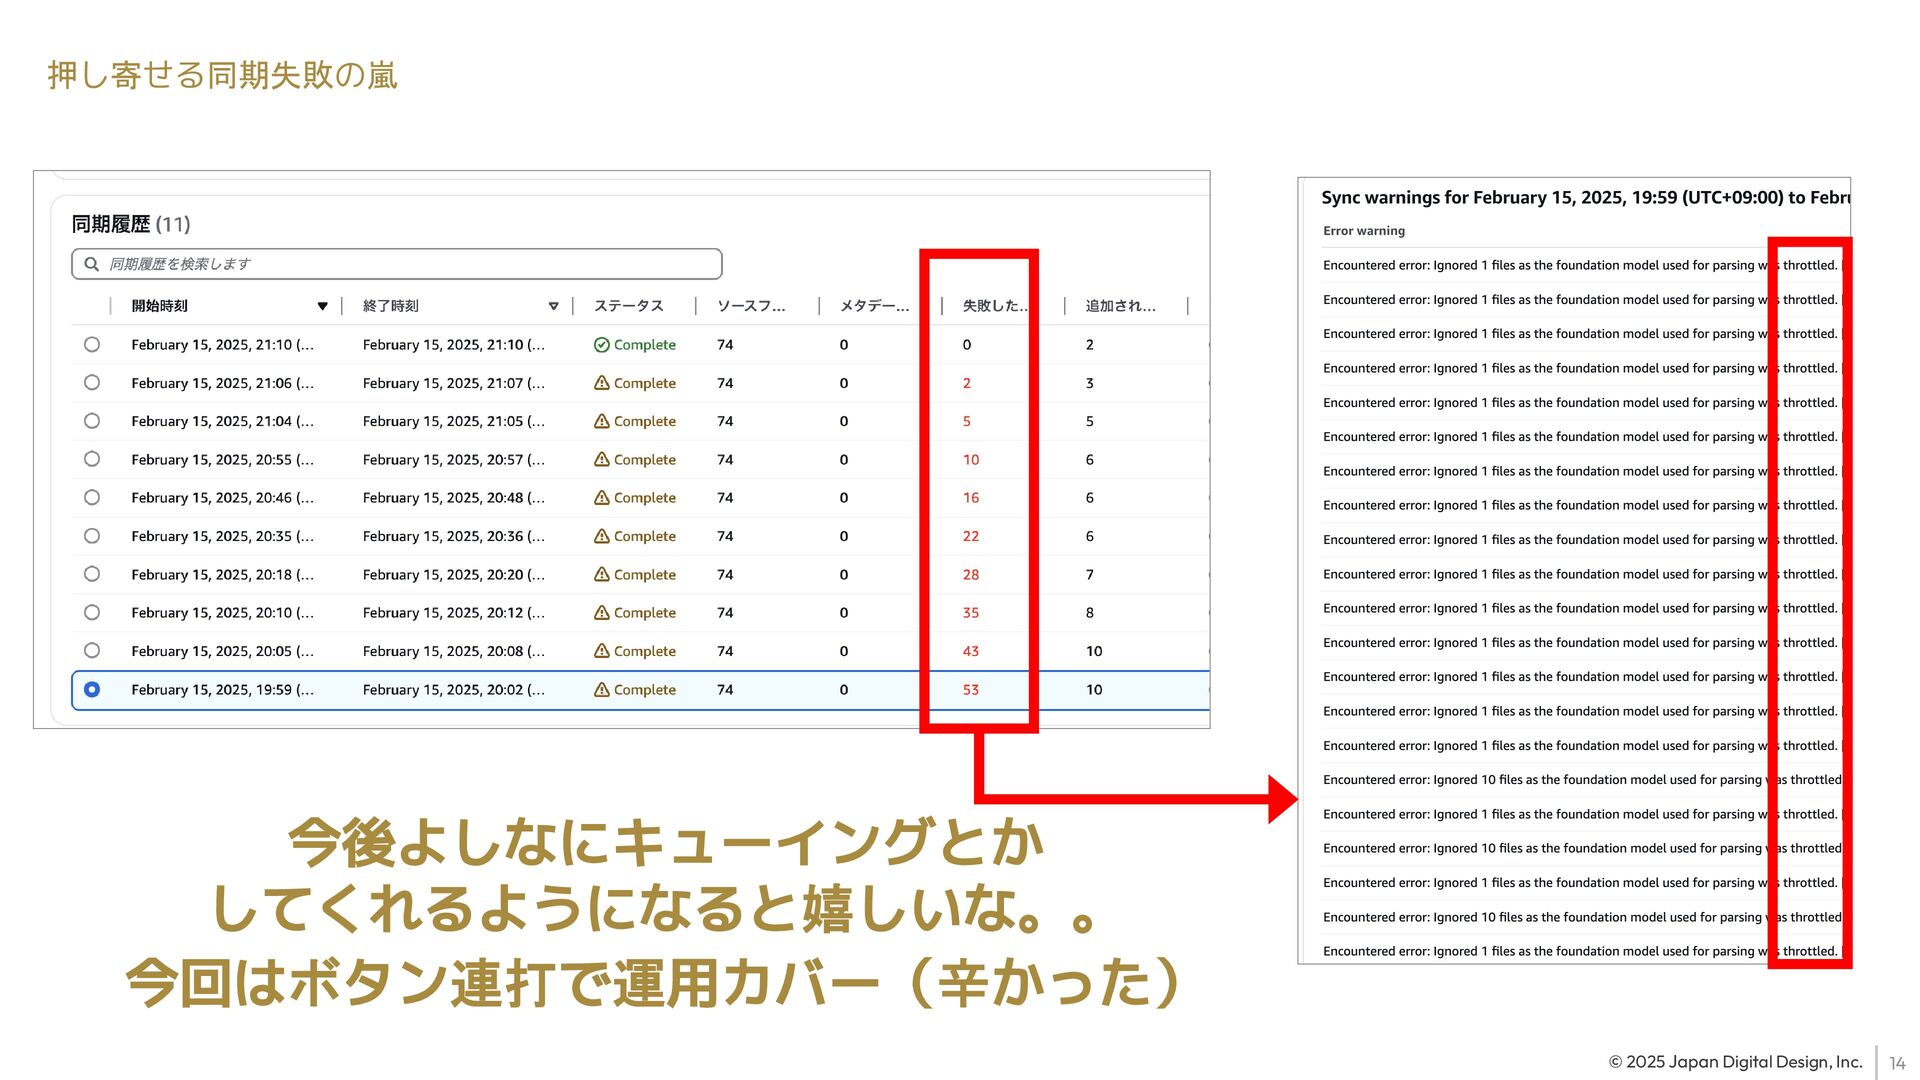The height and width of the screenshot is (1080, 1920).
Task: Click the failed count 28 value
Action: click(970, 575)
